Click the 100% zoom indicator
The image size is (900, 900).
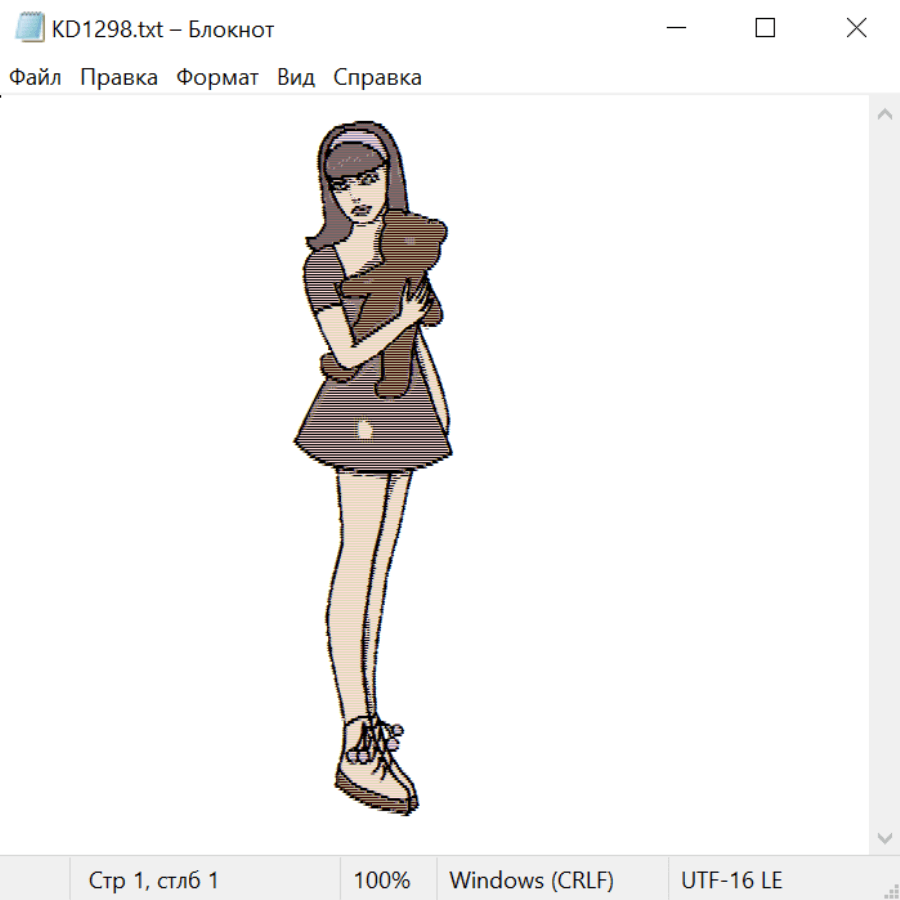click(382, 880)
